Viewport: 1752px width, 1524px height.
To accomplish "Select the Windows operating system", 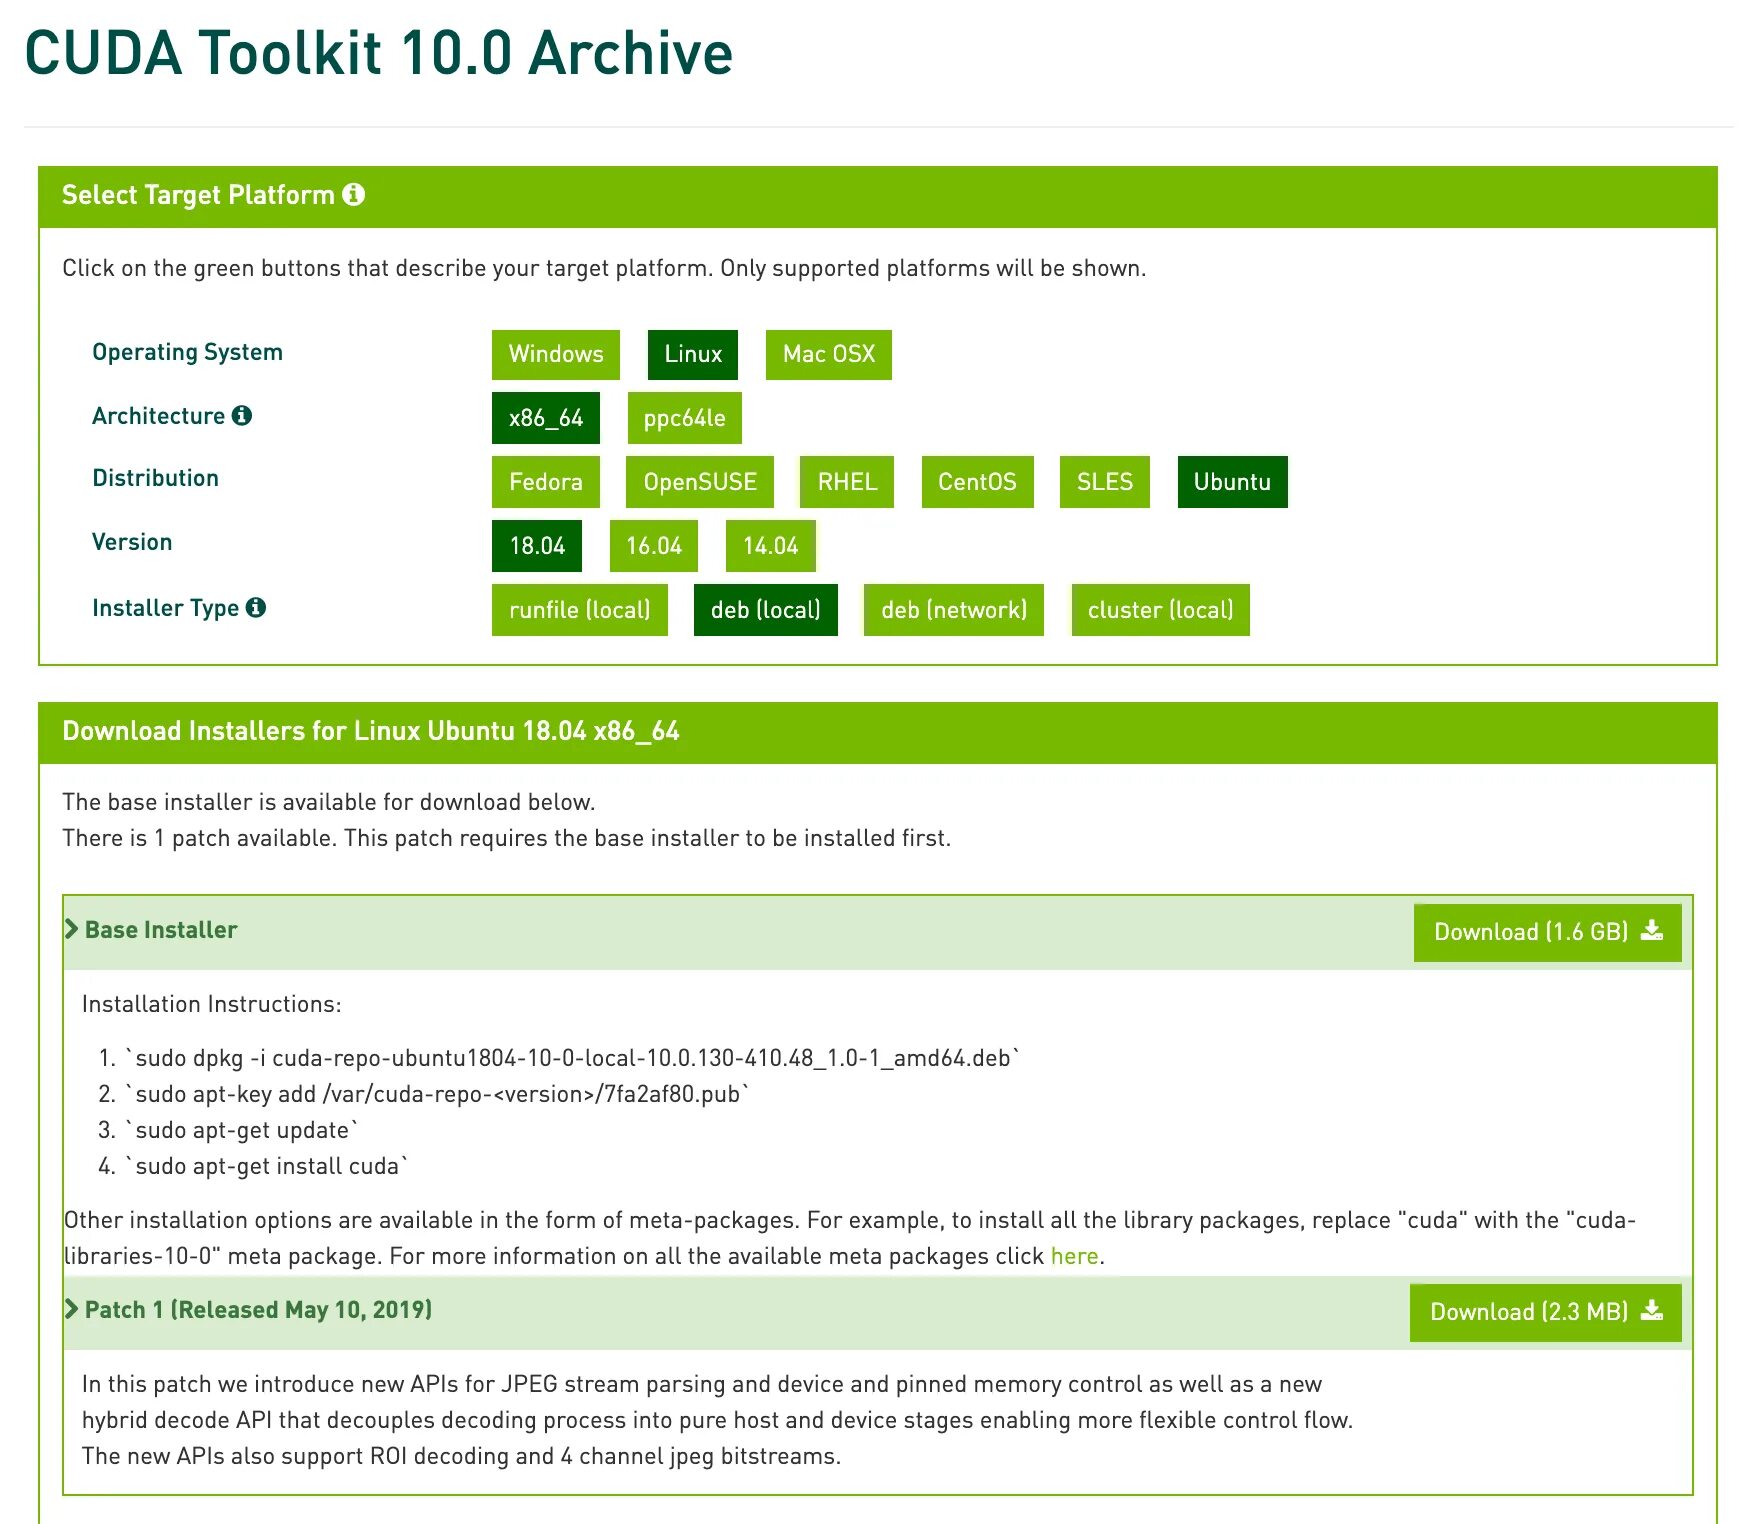I will 556,354.
